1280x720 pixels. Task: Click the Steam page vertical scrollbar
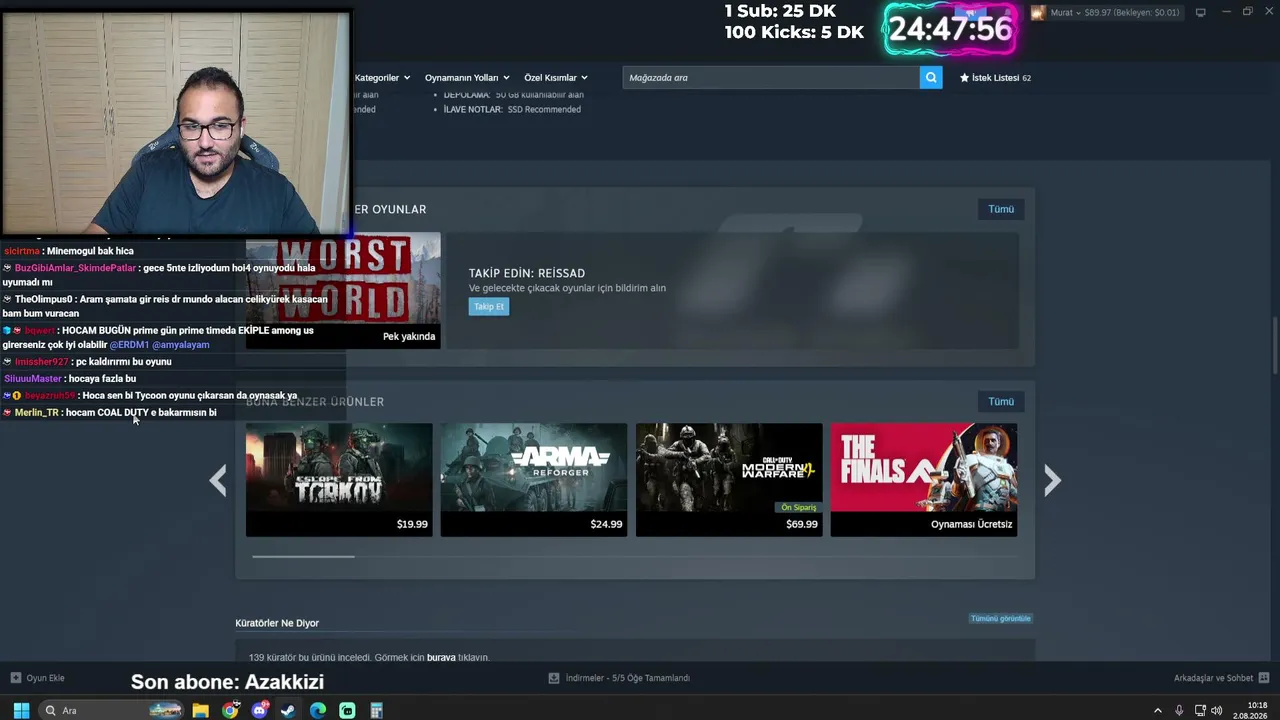pos(1273,345)
